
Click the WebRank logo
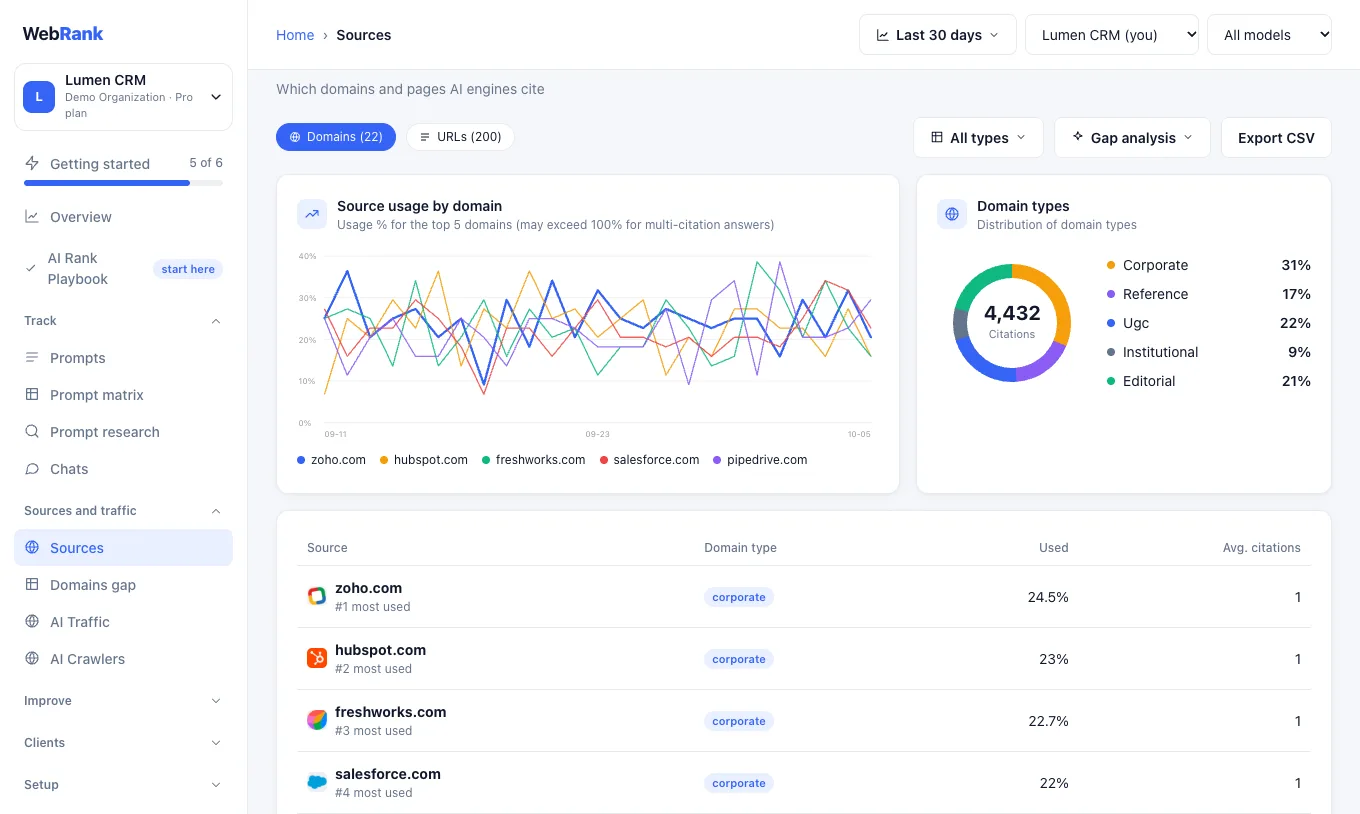[63, 33]
